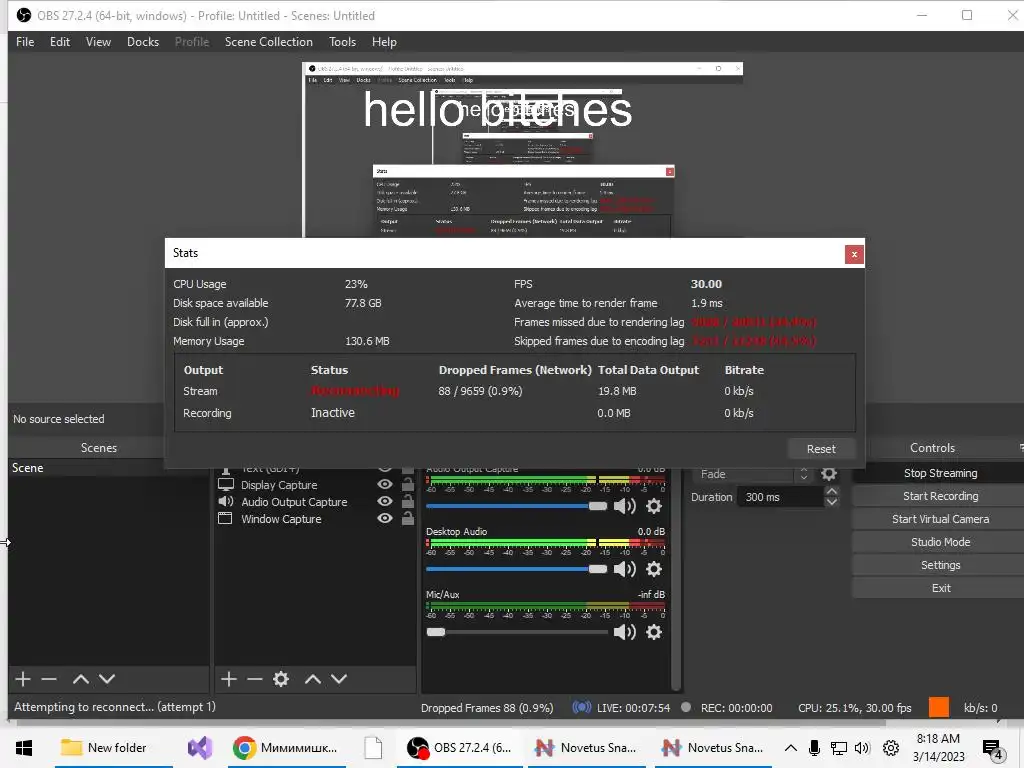Mute Desktop Audio speaker icon
The image size is (1024, 768).
click(625, 569)
